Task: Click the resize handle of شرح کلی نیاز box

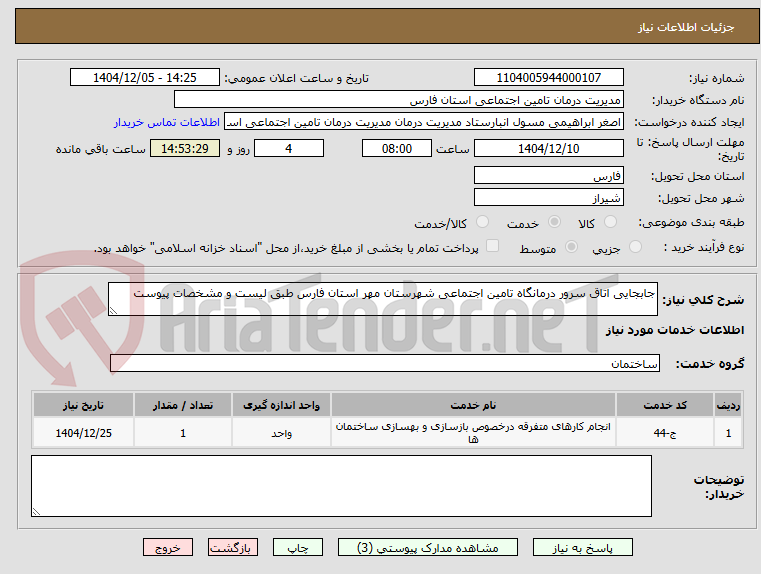Action: (x=113, y=311)
